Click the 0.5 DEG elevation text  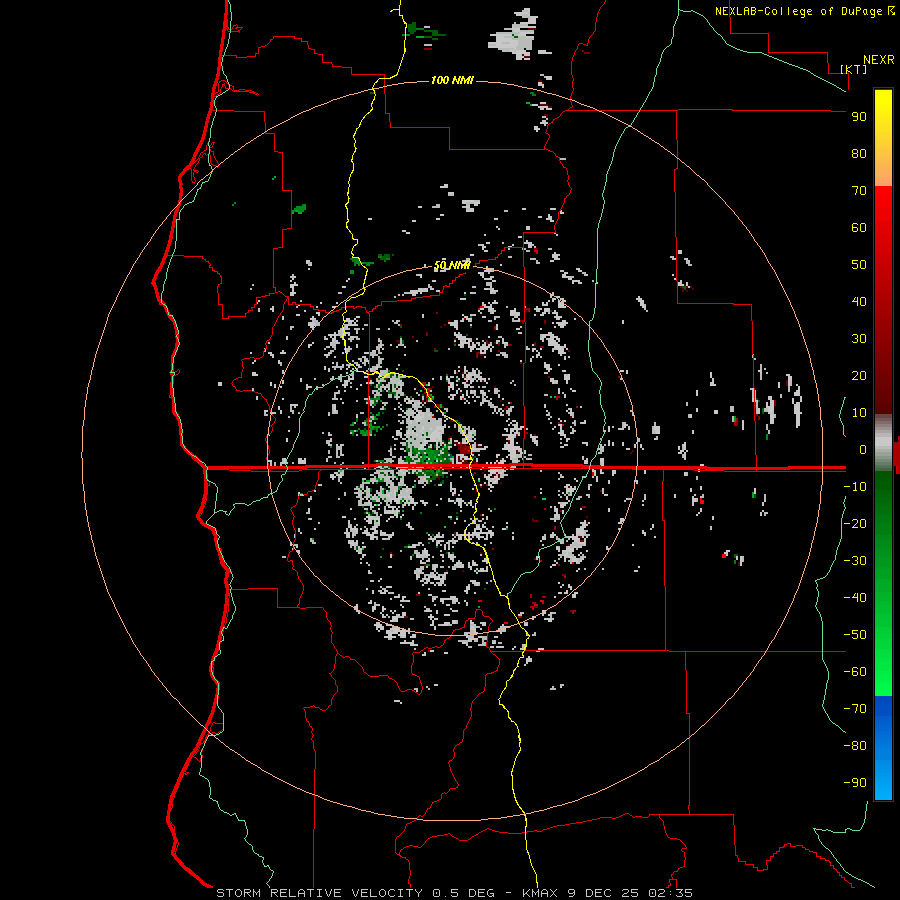[x=463, y=893]
